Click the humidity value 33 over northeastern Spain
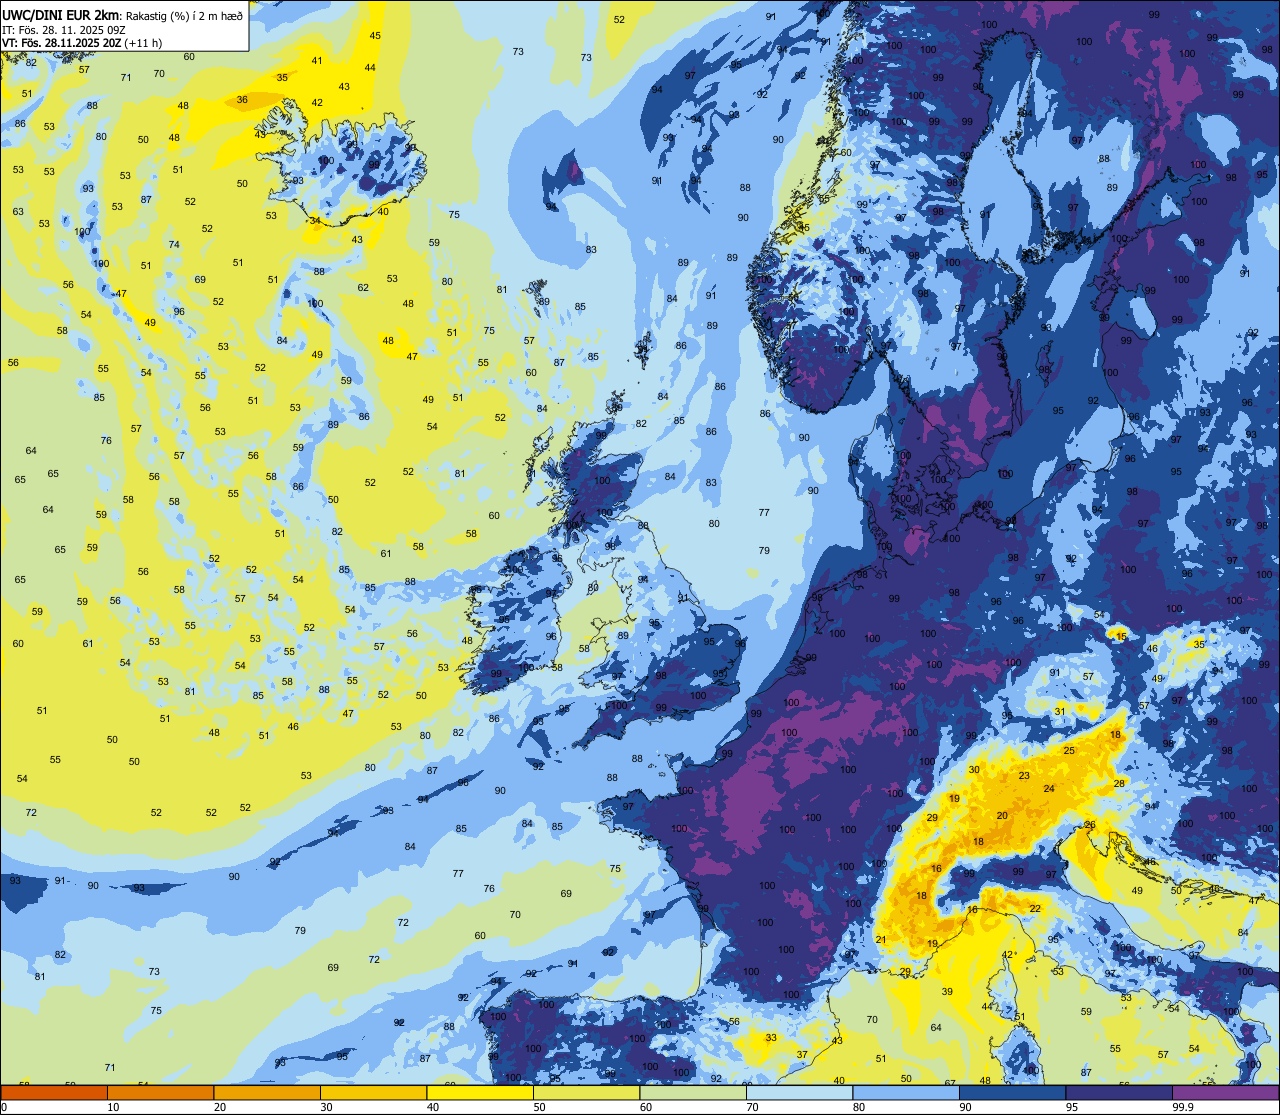Viewport: 1280px width, 1115px height. 771,1038
